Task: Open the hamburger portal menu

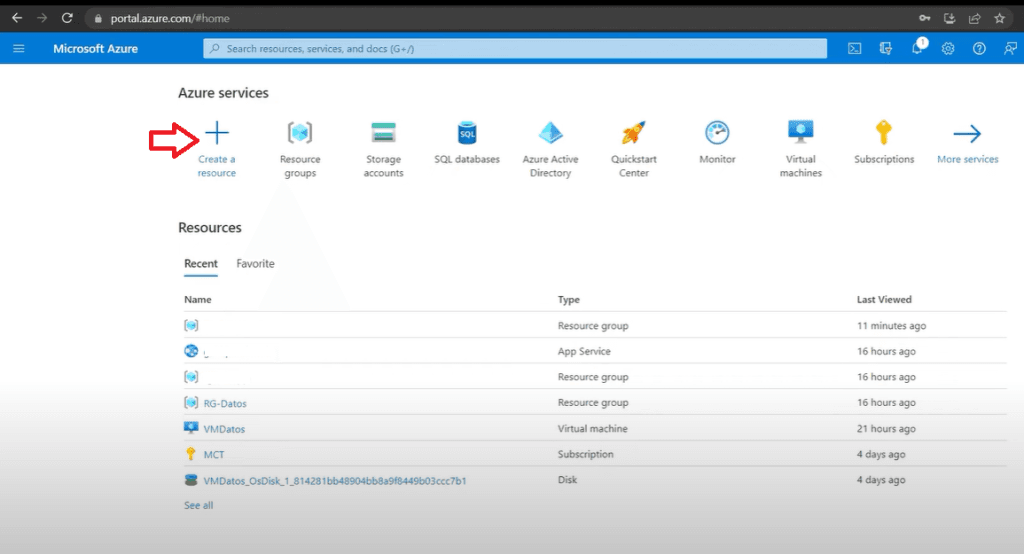Action: pyautogui.click(x=19, y=48)
